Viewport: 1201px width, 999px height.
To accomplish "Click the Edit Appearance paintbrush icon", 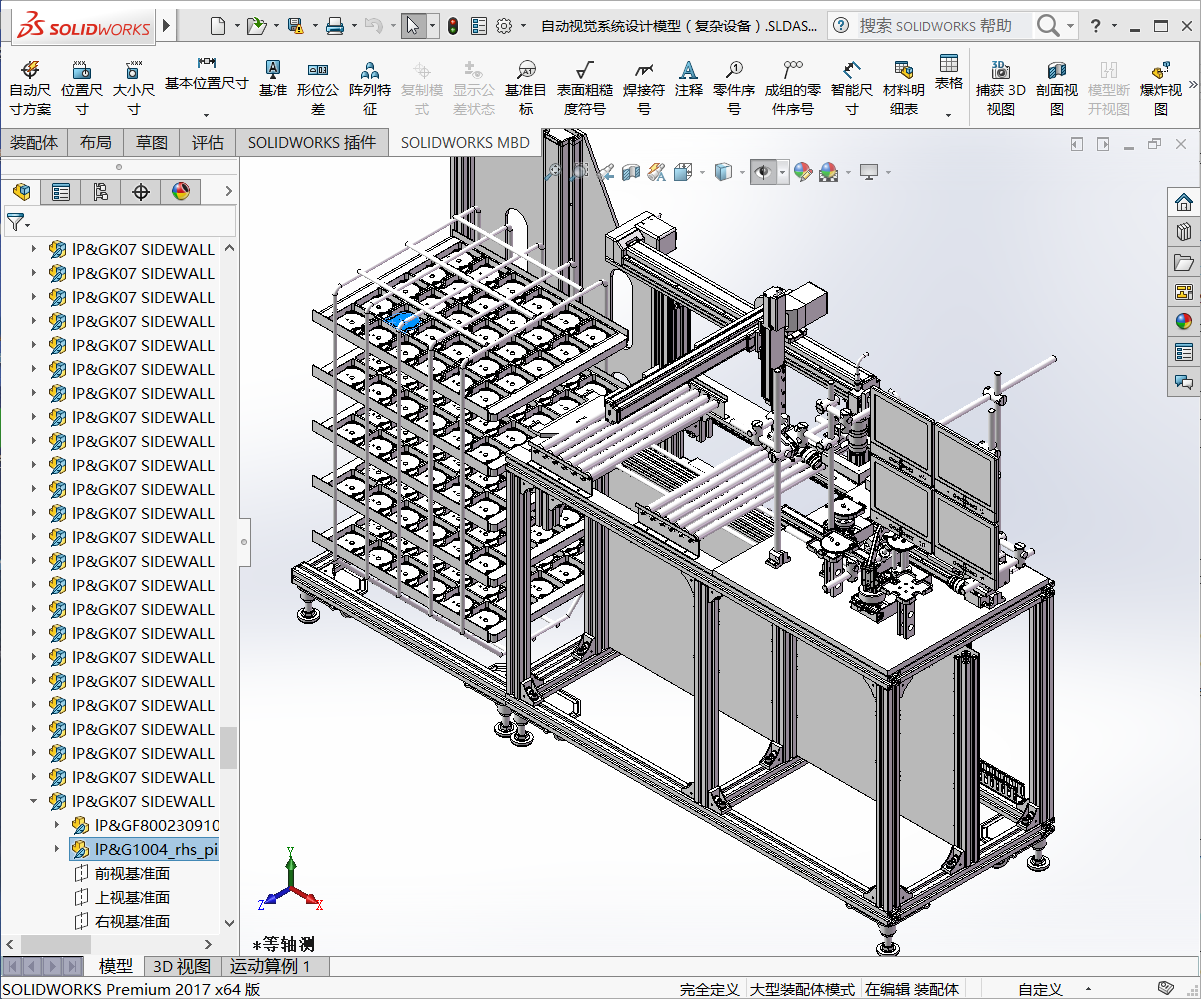I will tap(803, 171).
